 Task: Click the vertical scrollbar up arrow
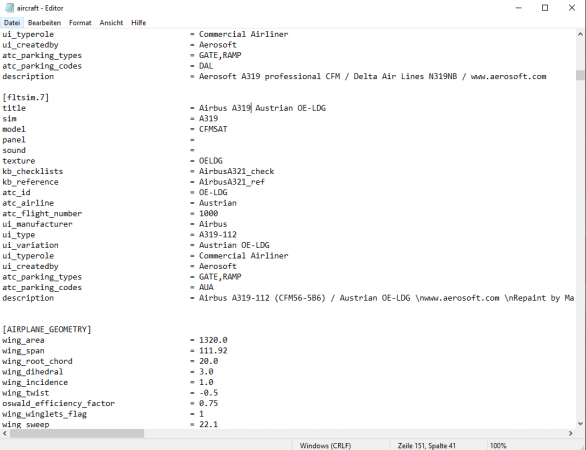point(580,34)
